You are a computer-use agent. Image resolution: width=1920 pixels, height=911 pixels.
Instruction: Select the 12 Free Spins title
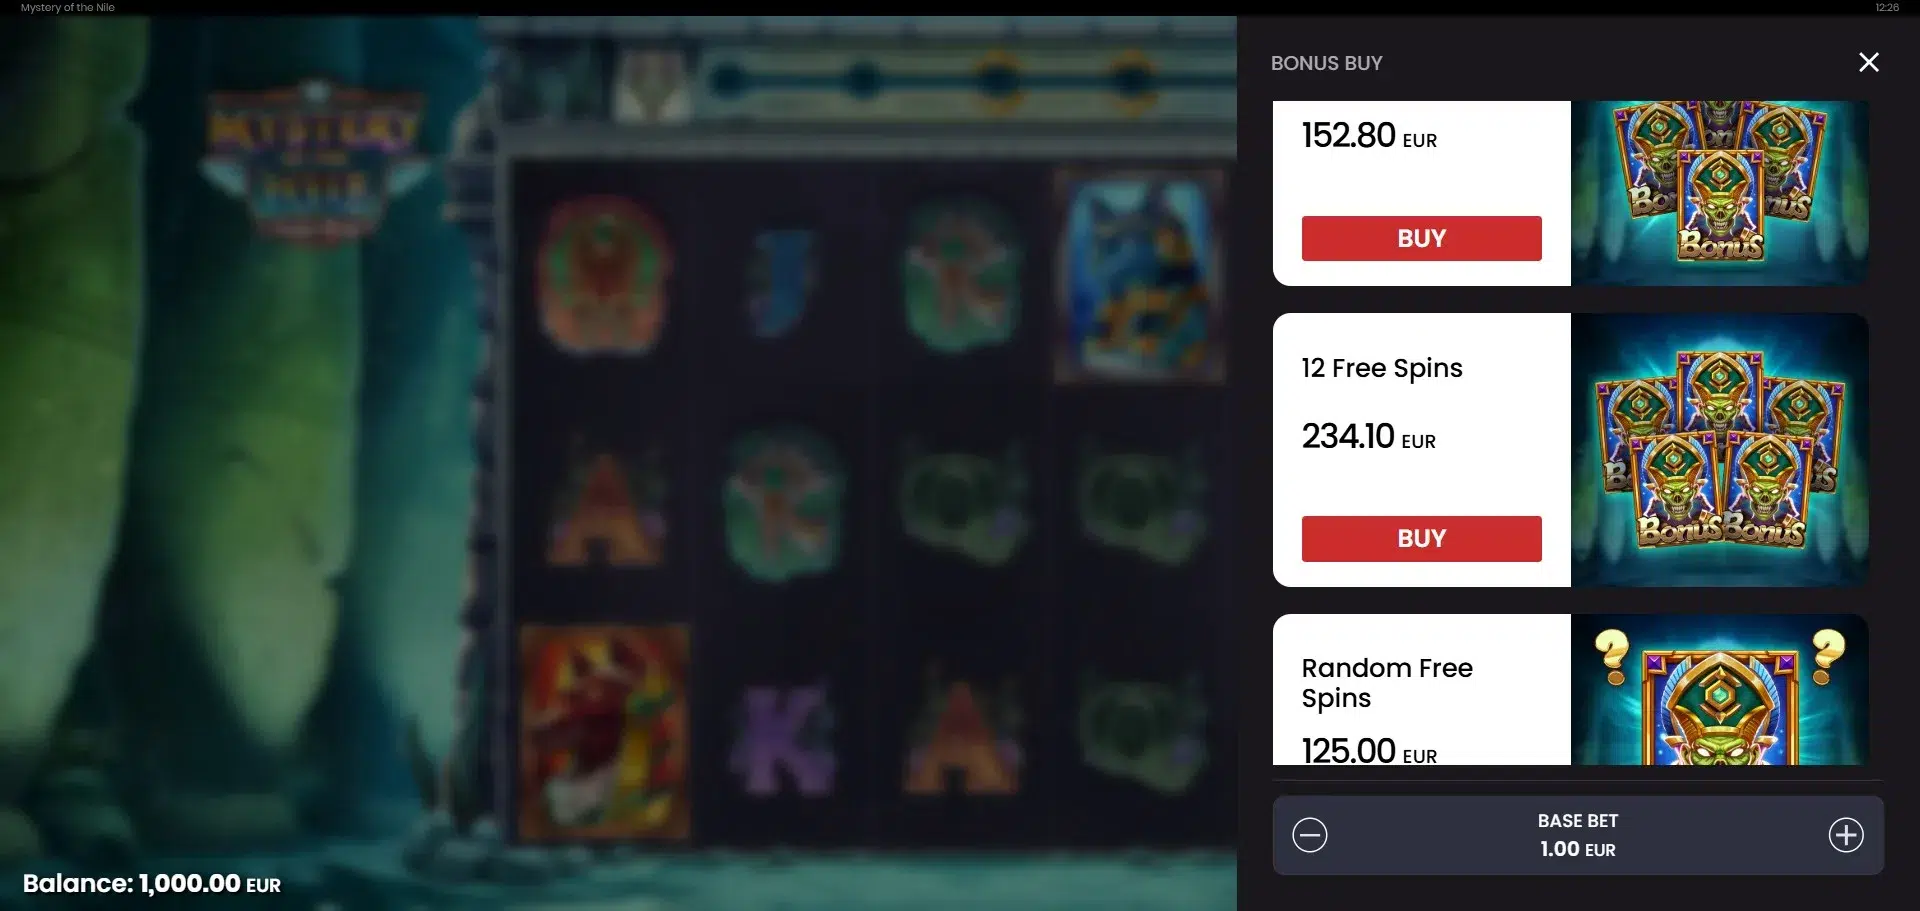[x=1381, y=369]
